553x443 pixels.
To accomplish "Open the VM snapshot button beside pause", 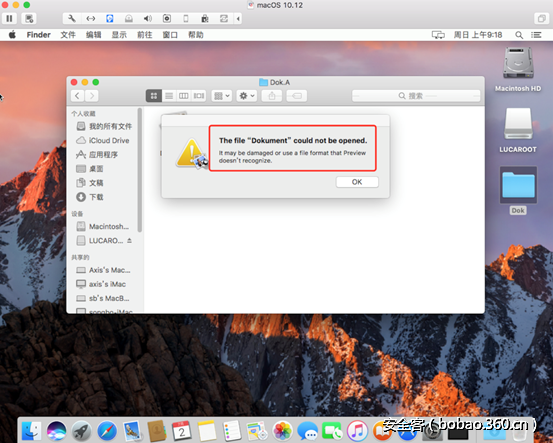I will [29, 18].
